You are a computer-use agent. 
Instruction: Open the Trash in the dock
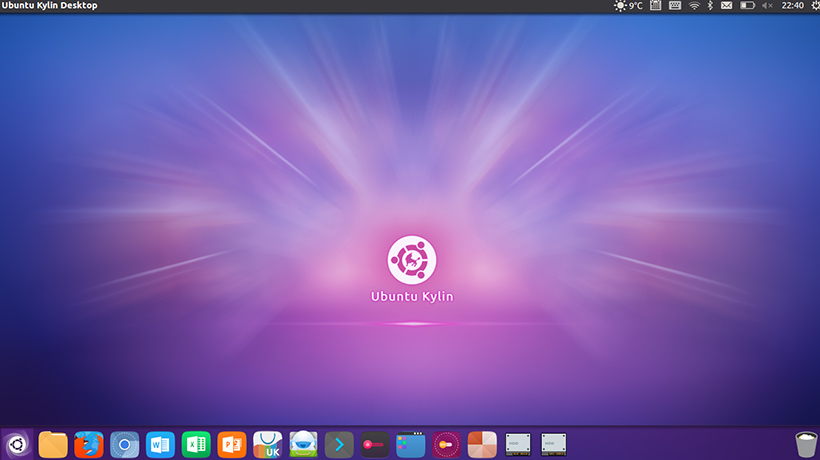tap(805, 444)
